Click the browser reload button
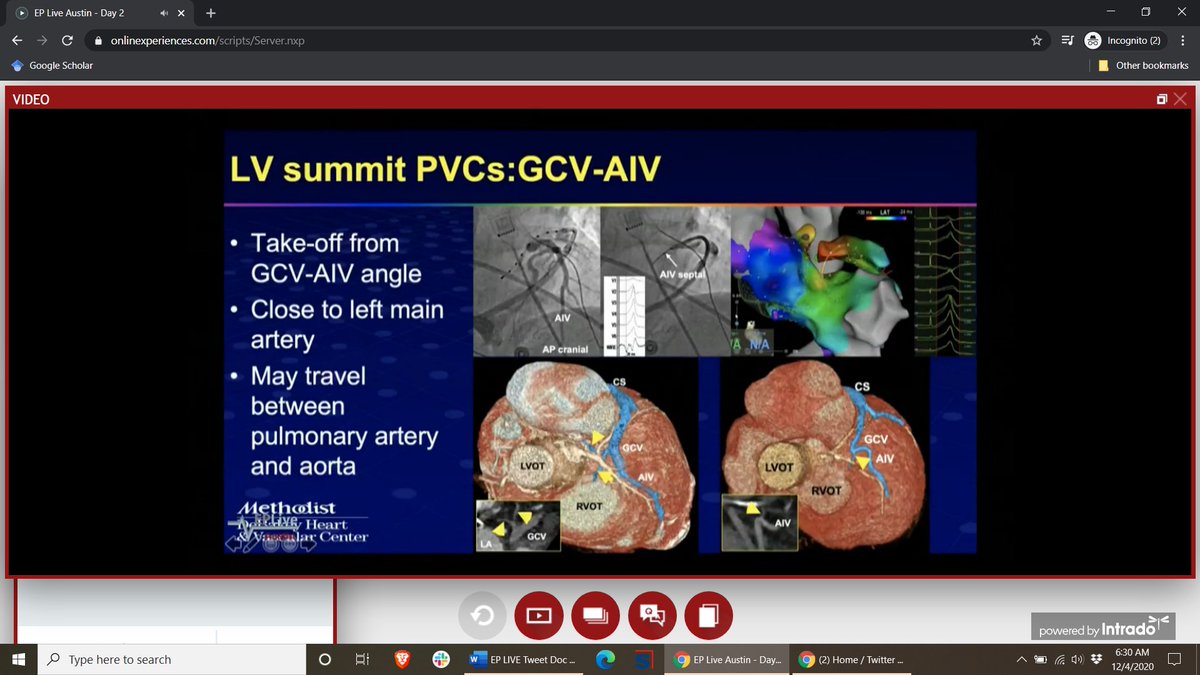 (67, 41)
